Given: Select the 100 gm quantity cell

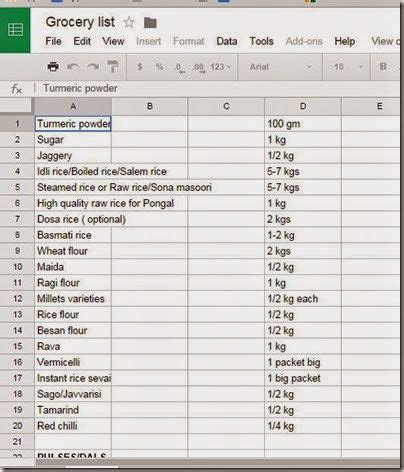Looking at the screenshot, I should (303, 124).
